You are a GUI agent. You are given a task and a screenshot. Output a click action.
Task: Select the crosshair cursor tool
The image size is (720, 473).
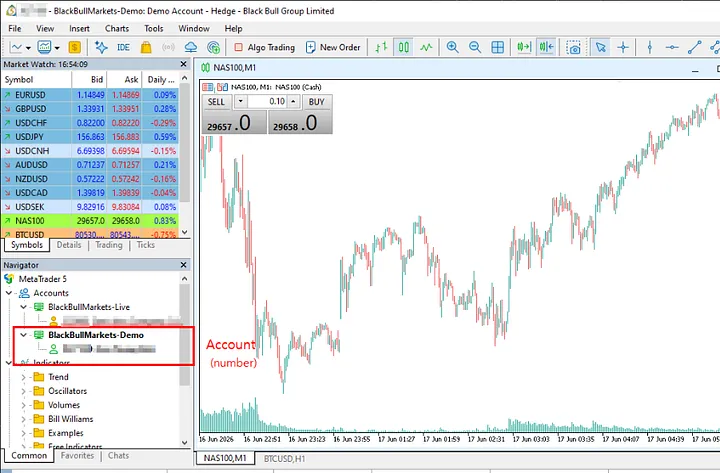623,47
